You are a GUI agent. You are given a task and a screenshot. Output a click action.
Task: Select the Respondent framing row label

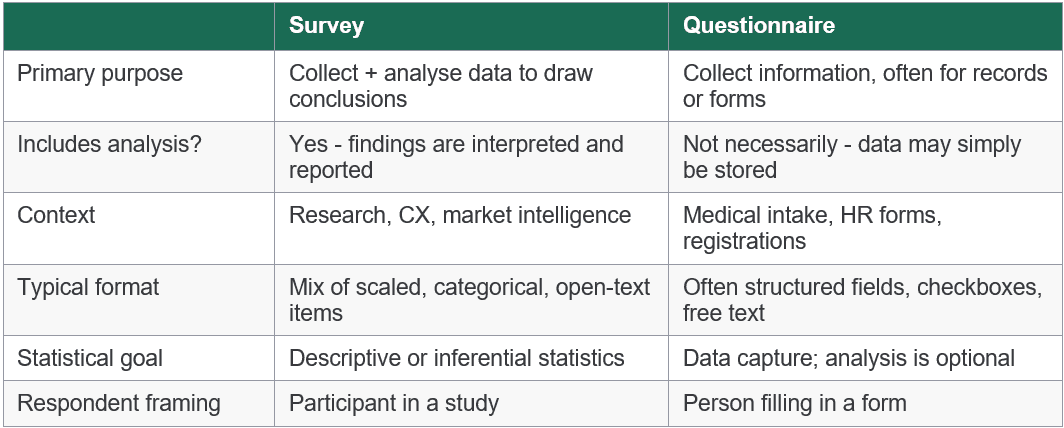pyautogui.click(x=119, y=404)
